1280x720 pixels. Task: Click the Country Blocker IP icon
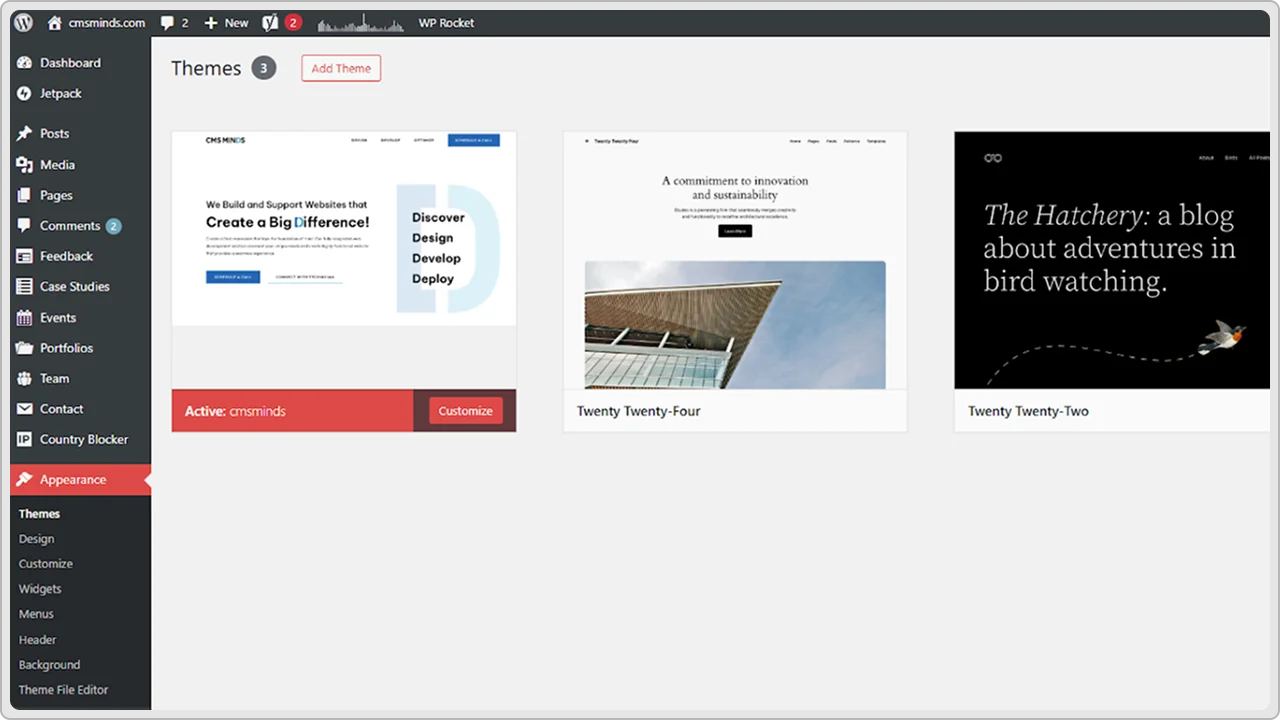[x=25, y=439]
